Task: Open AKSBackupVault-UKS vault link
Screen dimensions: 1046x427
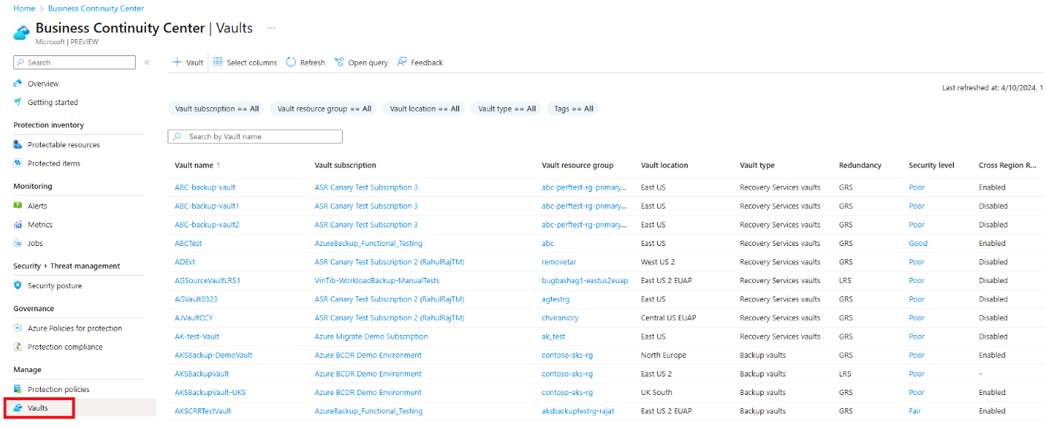Action: [209, 392]
